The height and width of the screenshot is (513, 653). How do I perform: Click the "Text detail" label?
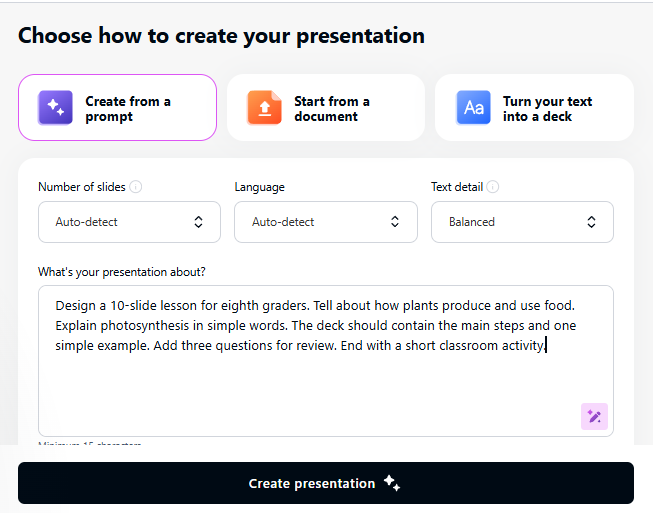(457, 187)
